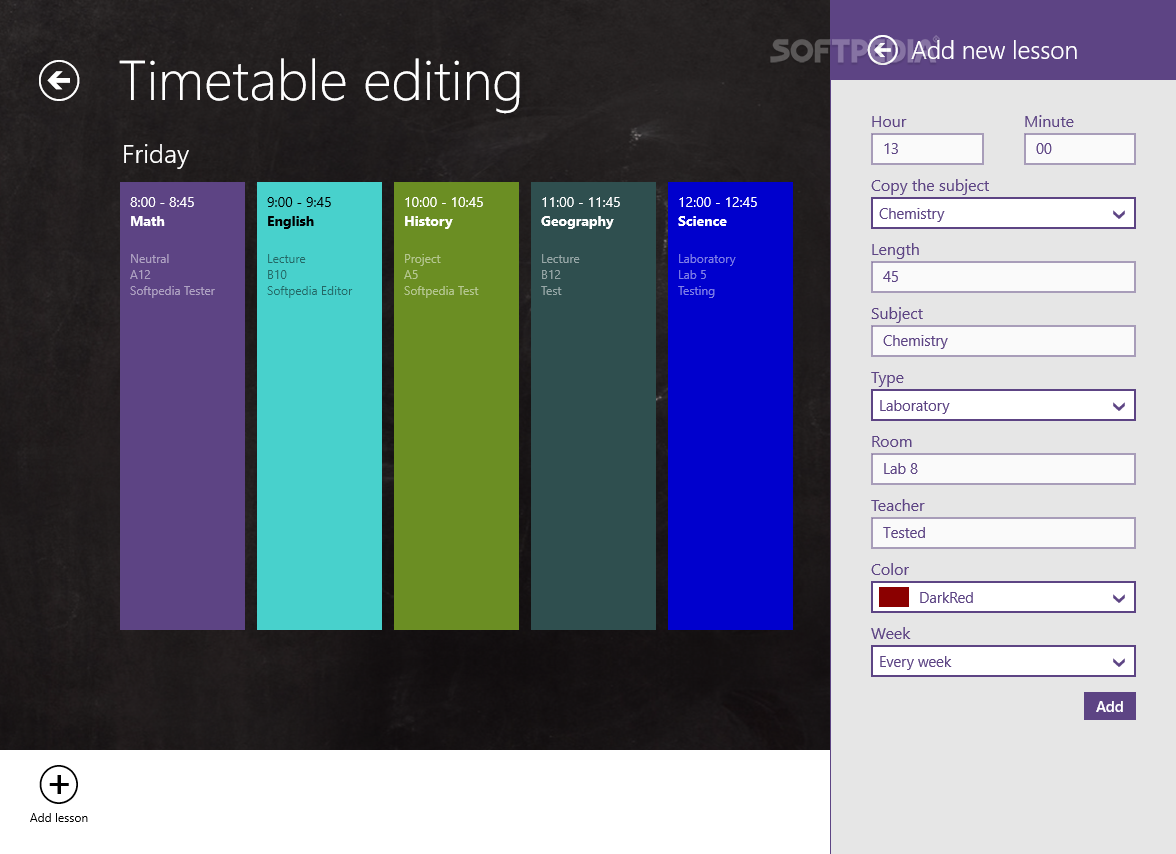Select the English lesson card
The height and width of the screenshot is (854, 1176).
pyautogui.click(x=320, y=406)
